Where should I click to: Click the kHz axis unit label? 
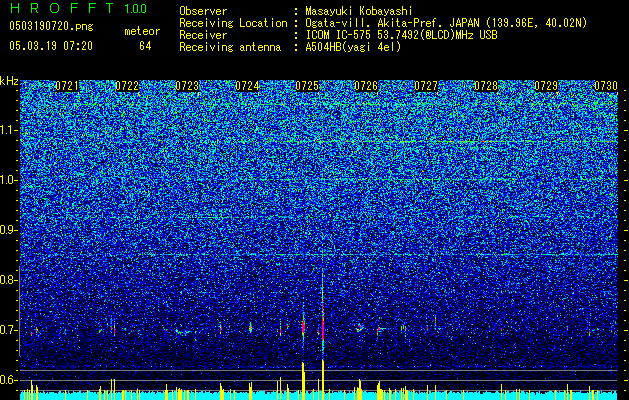pyautogui.click(x=9, y=81)
